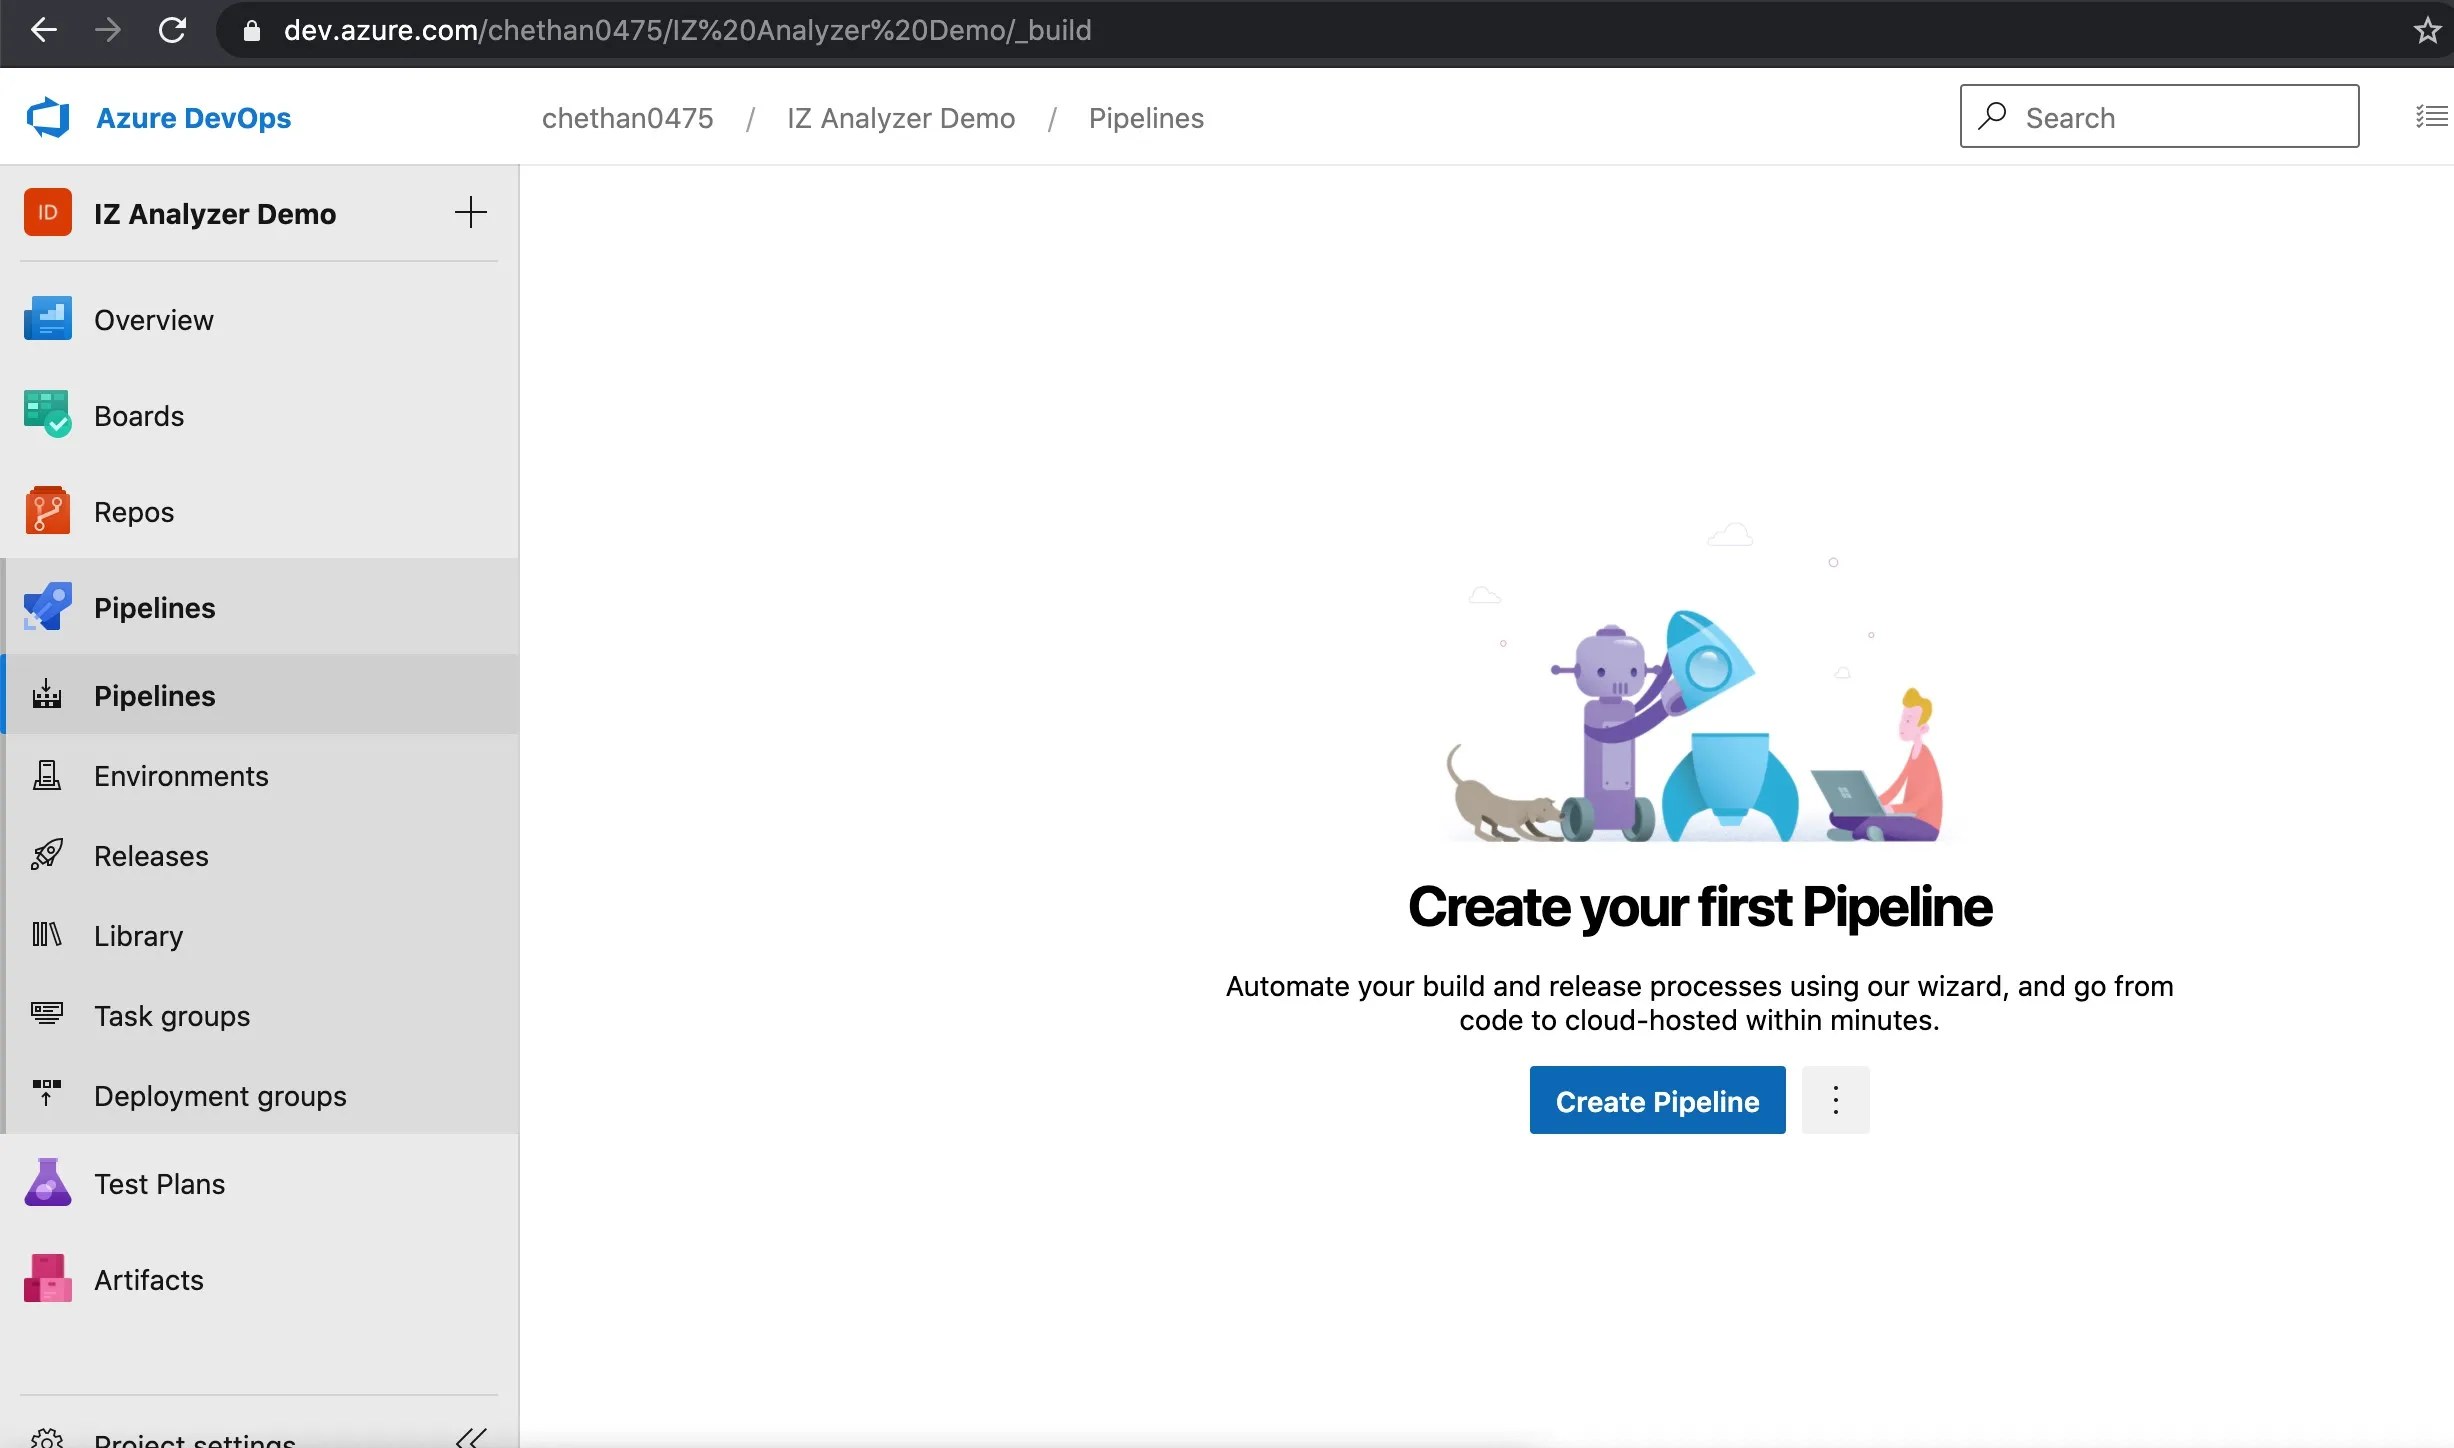The image size is (2454, 1448).
Task: Click the Azure DevOps logo icon
Action: coord(48,118)
